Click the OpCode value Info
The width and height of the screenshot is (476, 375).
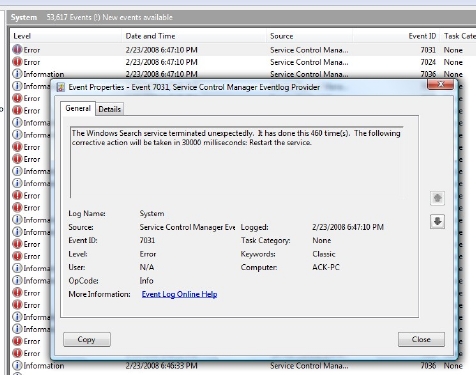[x=147, y=281]
